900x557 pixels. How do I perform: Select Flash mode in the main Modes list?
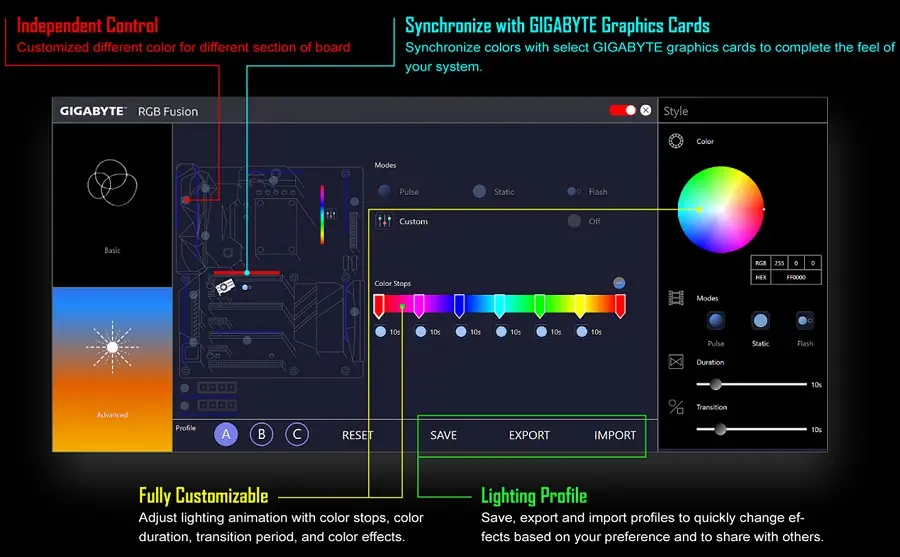574,191
